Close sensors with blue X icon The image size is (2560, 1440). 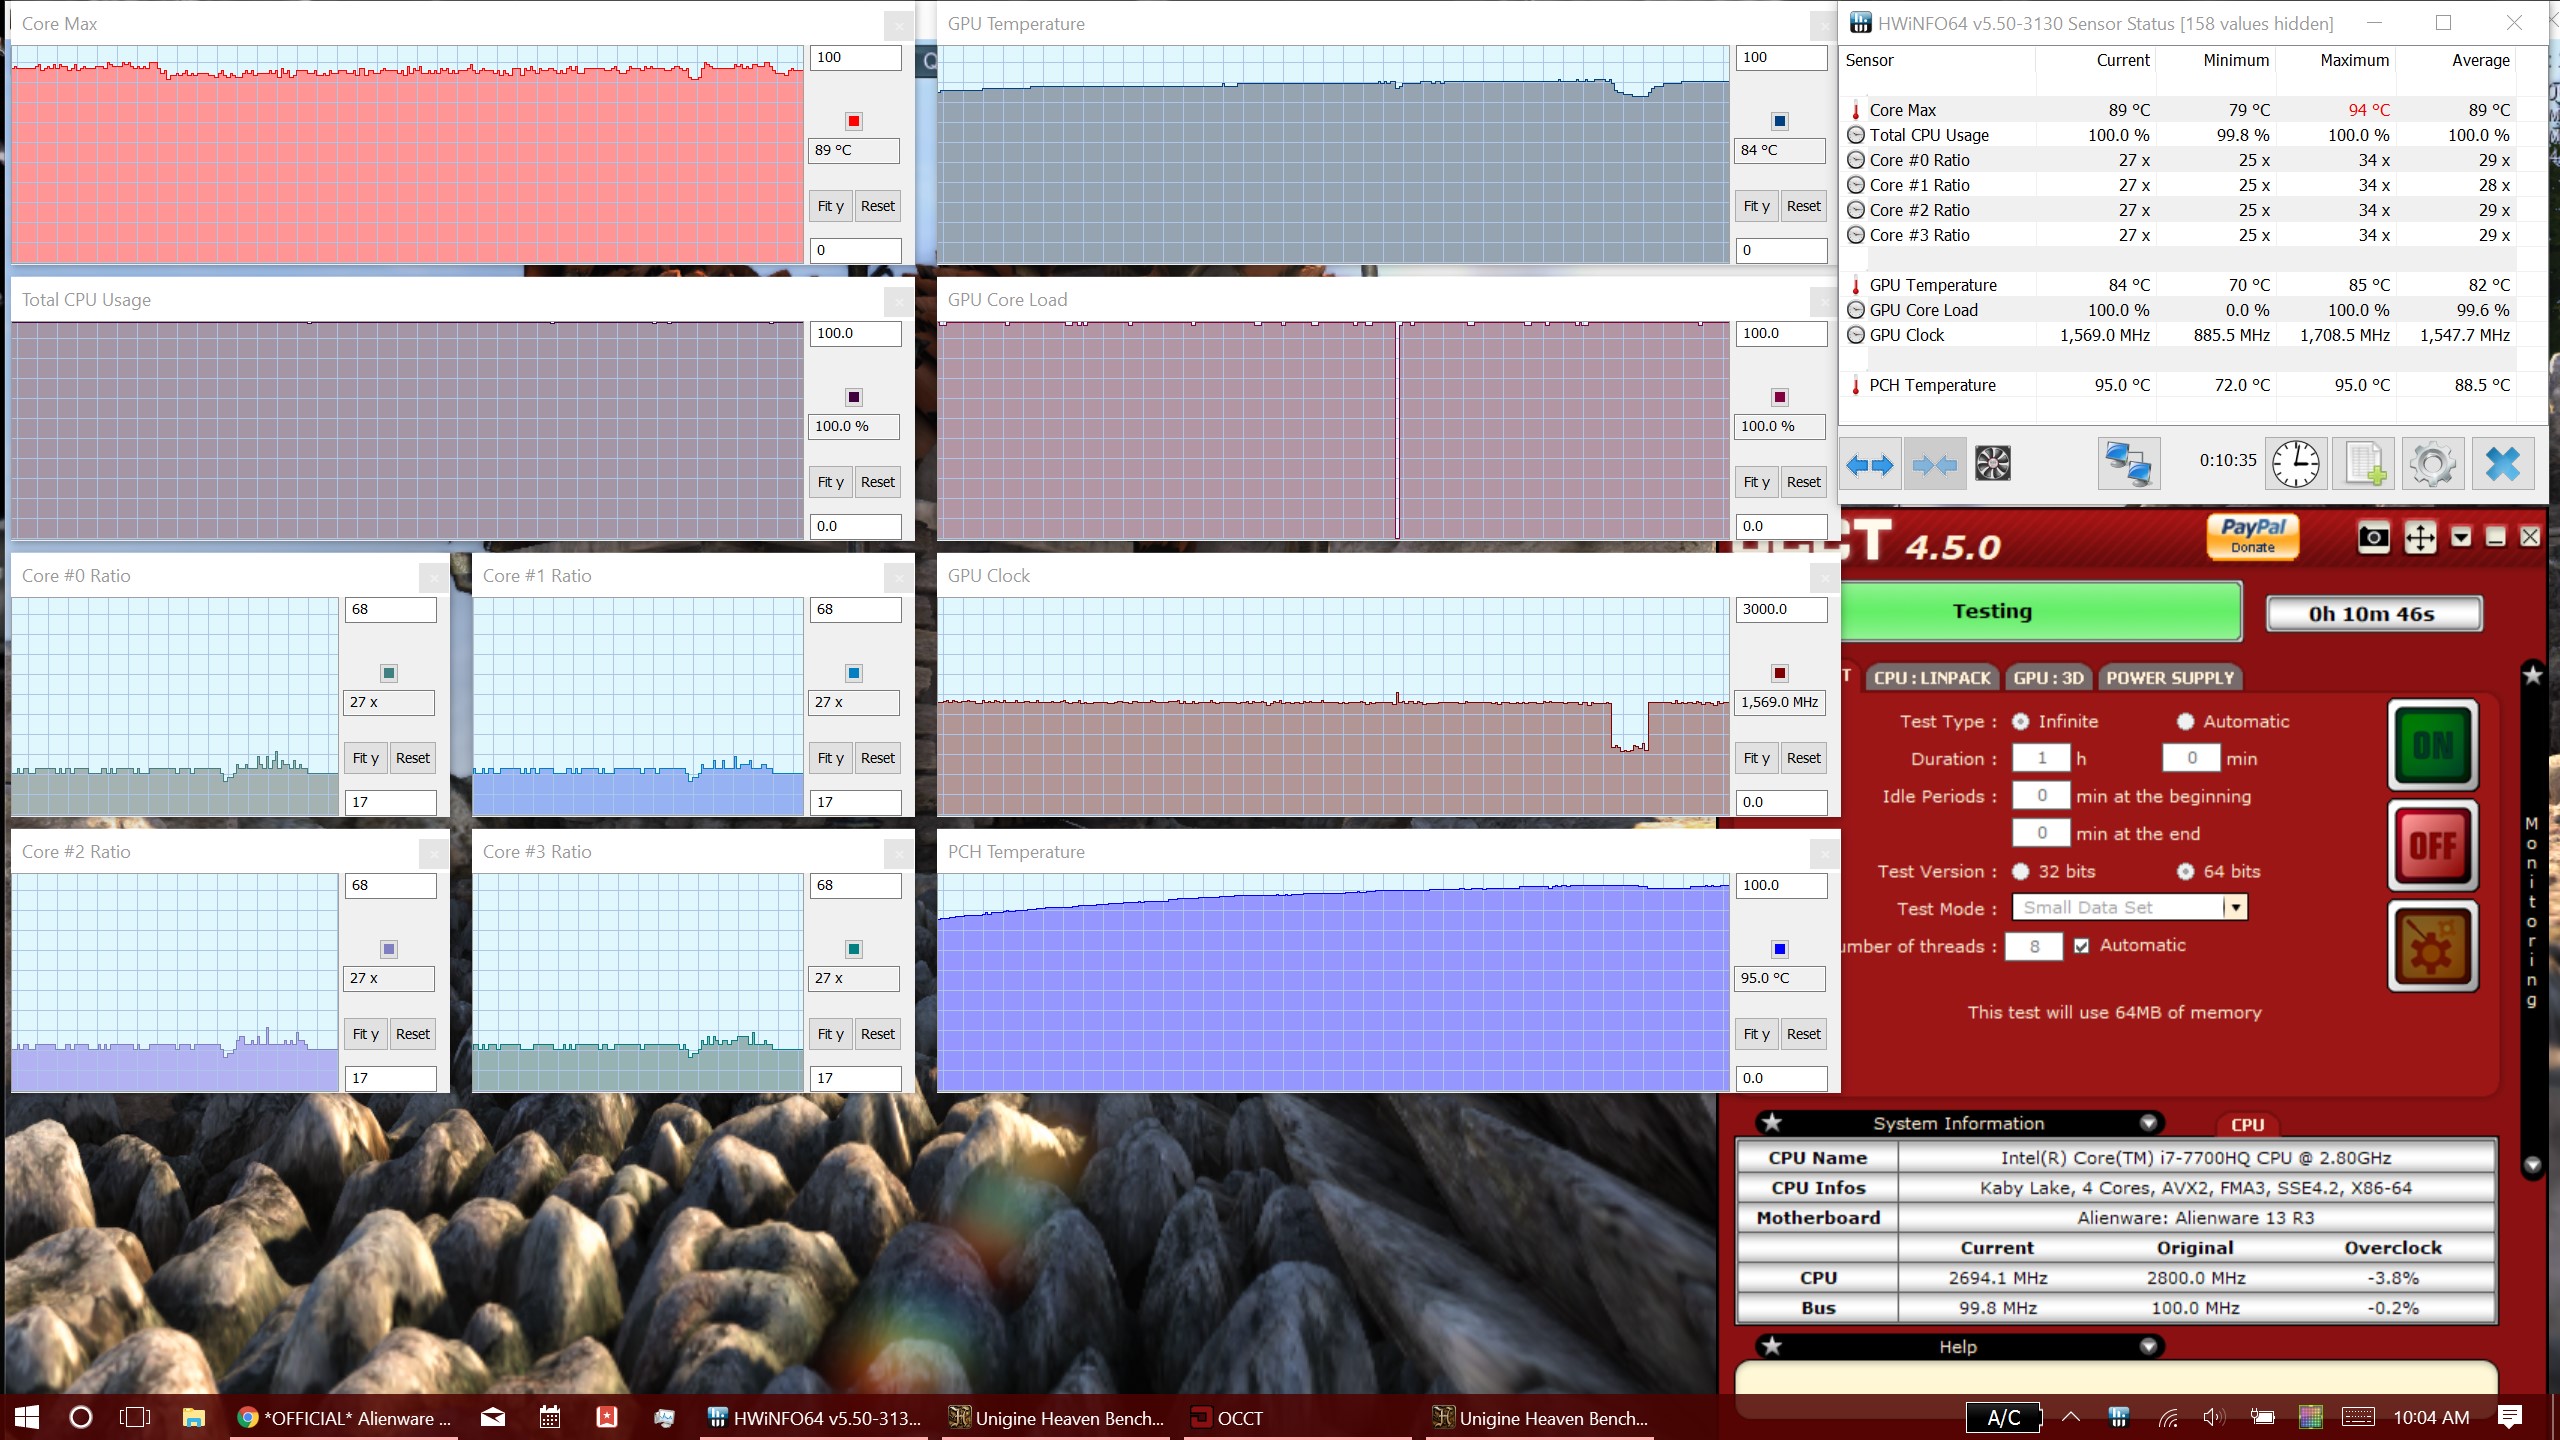pyautogui.click(x=2502, y=464)
